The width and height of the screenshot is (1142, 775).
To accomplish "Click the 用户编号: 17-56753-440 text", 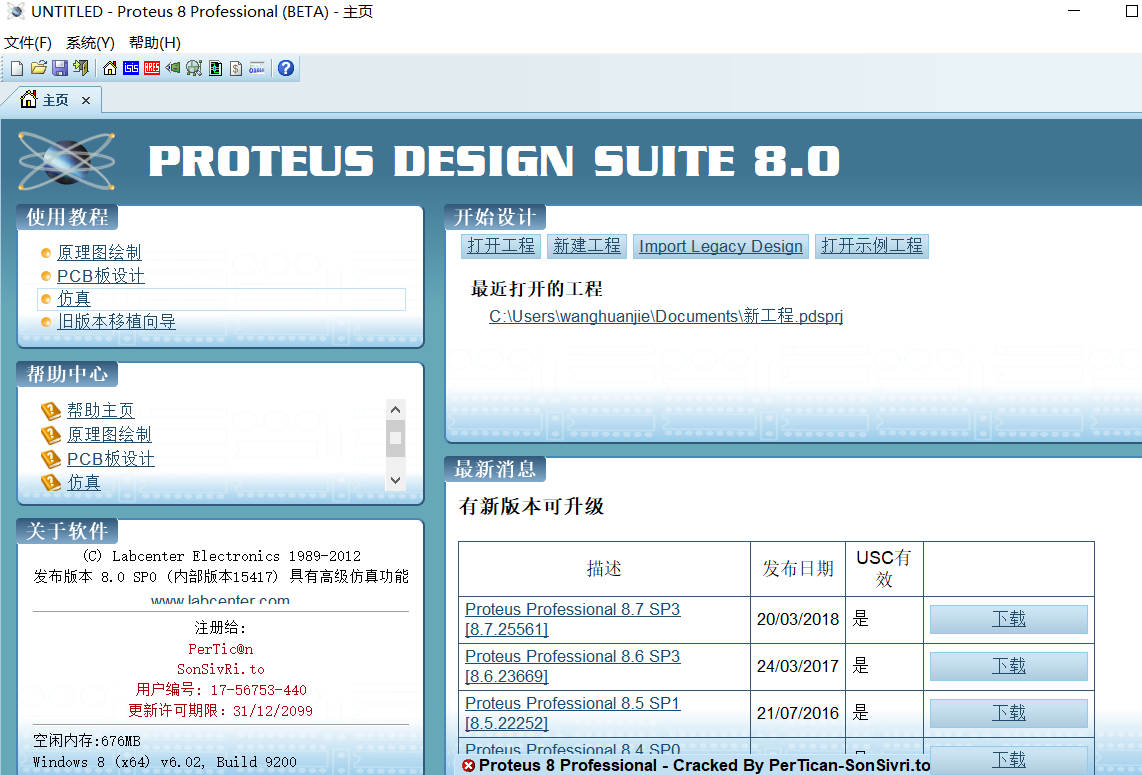I will pyautogui.click(x=221, y=690).
